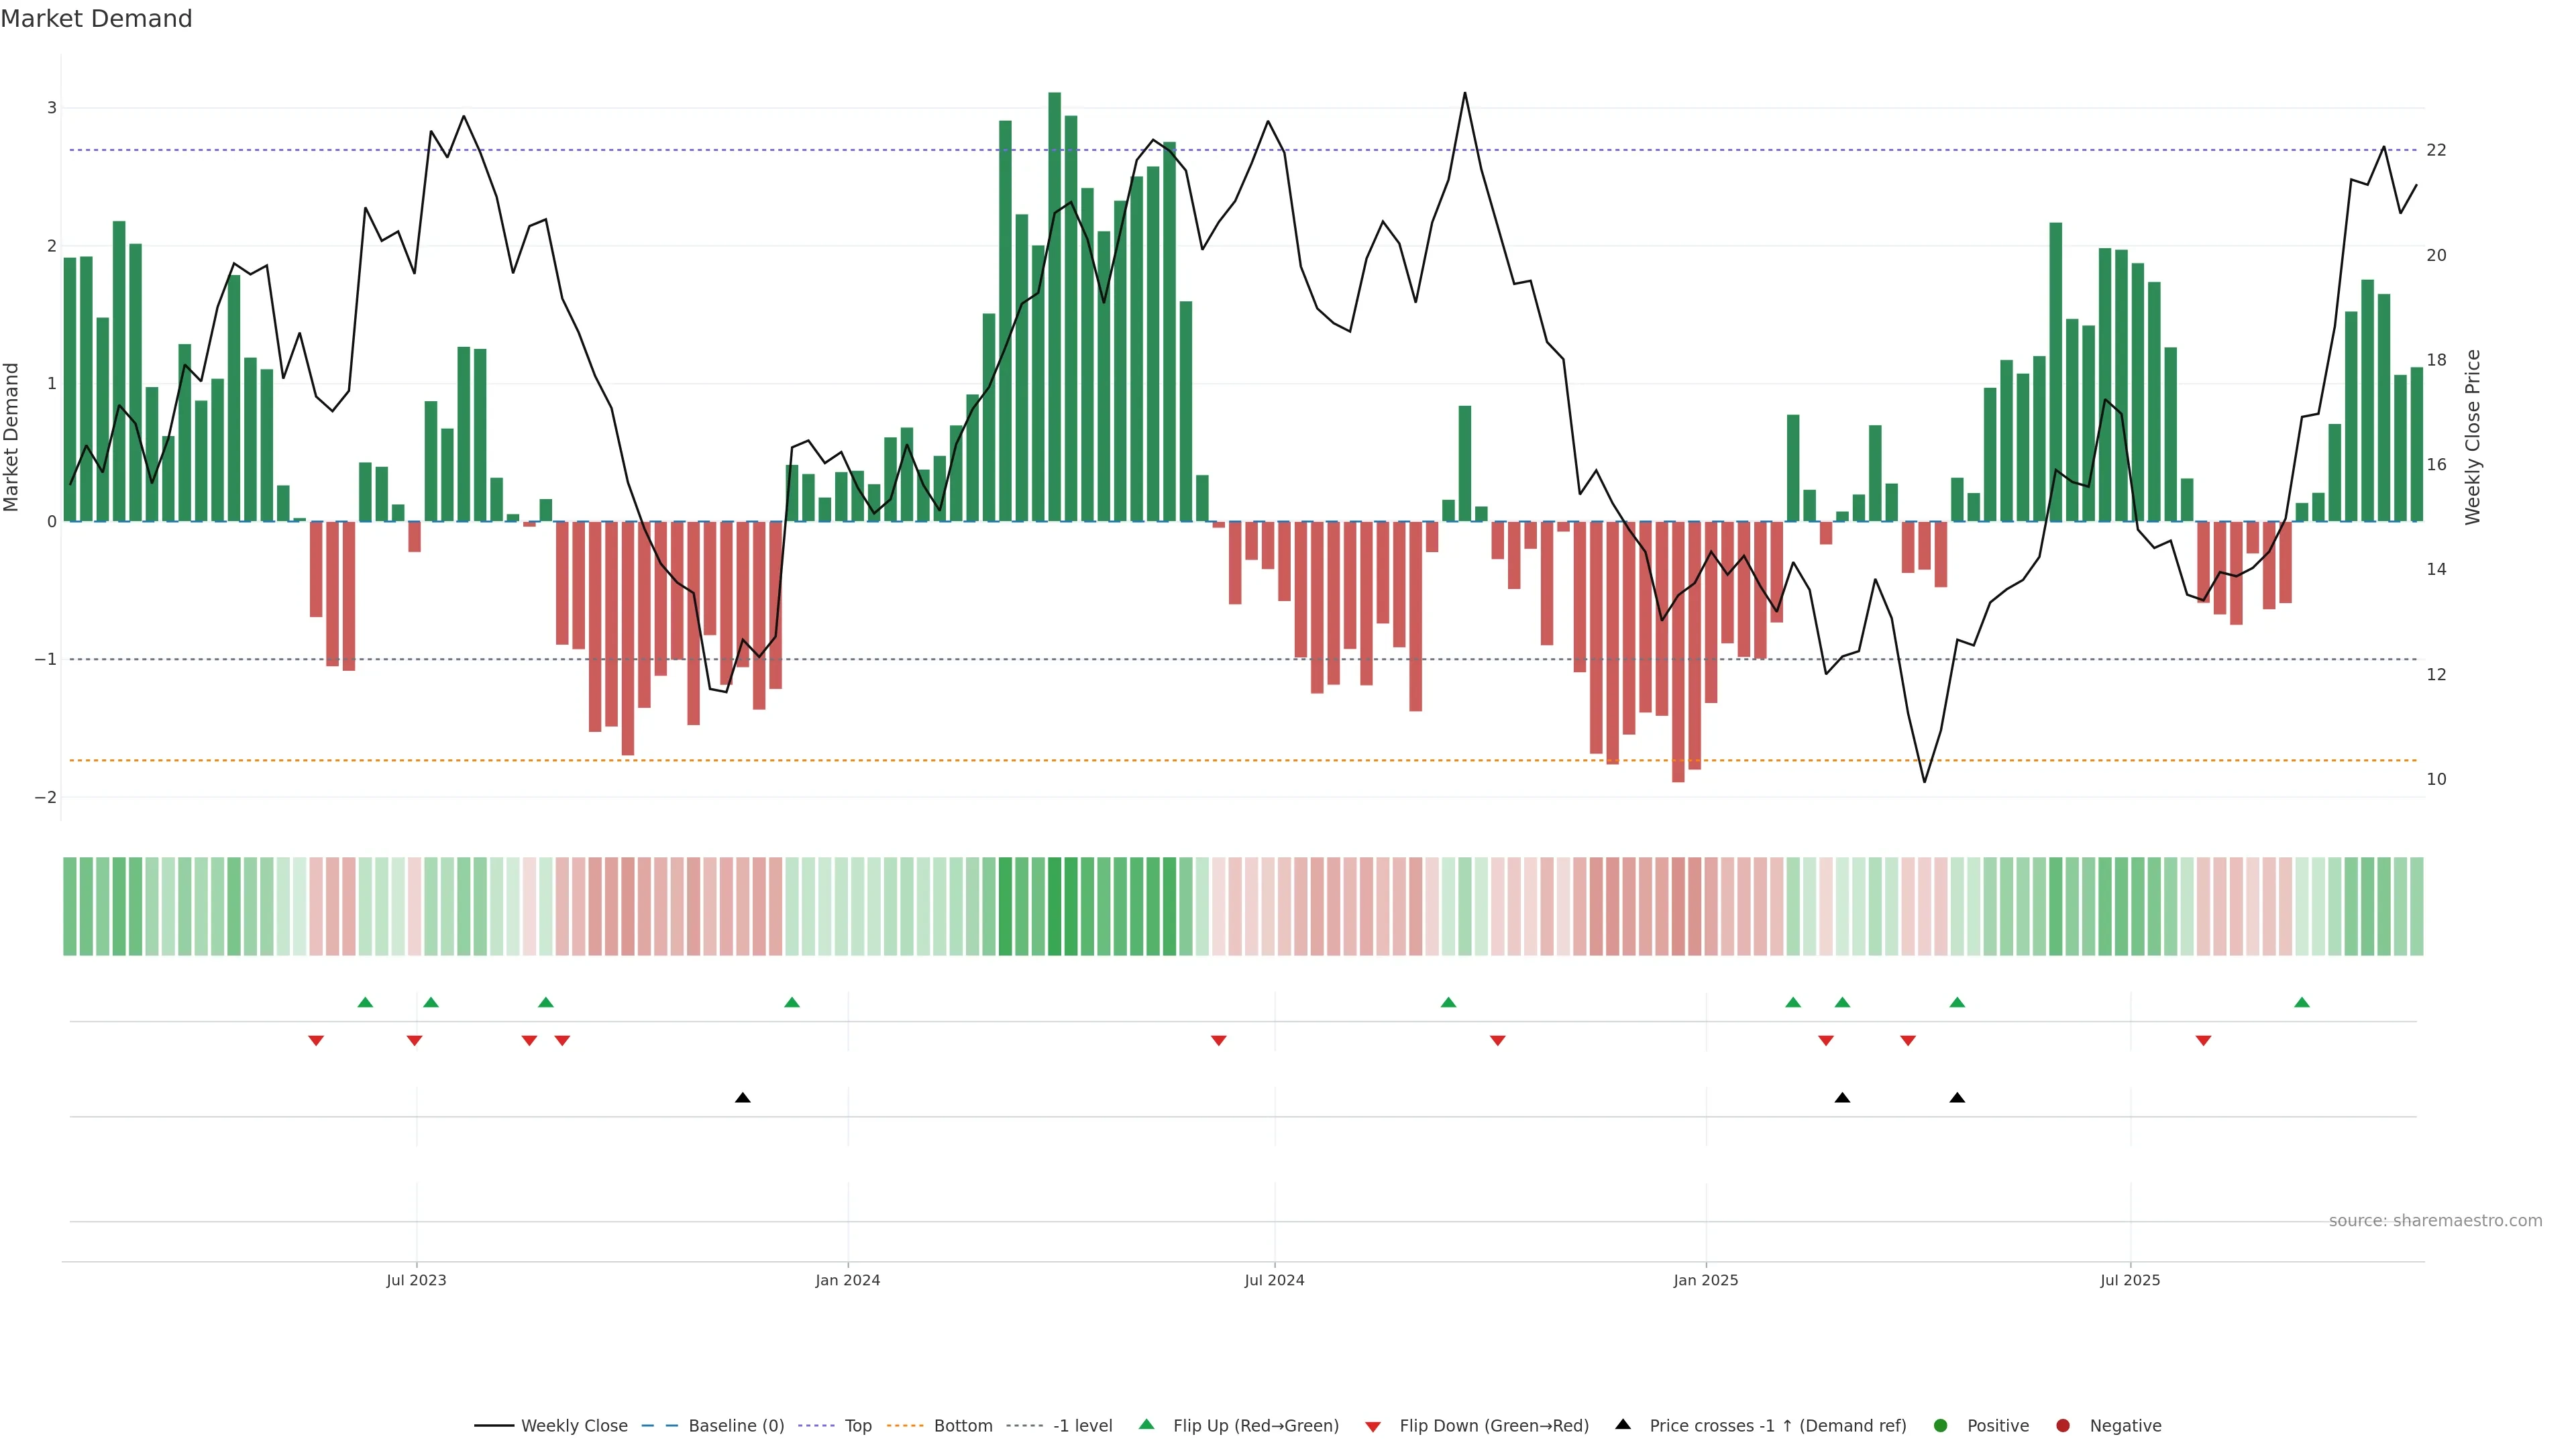Viewport: 2576px width, 1449px height.
Task: Toggle the Baseline (0) legend entry
Action: [736, 1426]
